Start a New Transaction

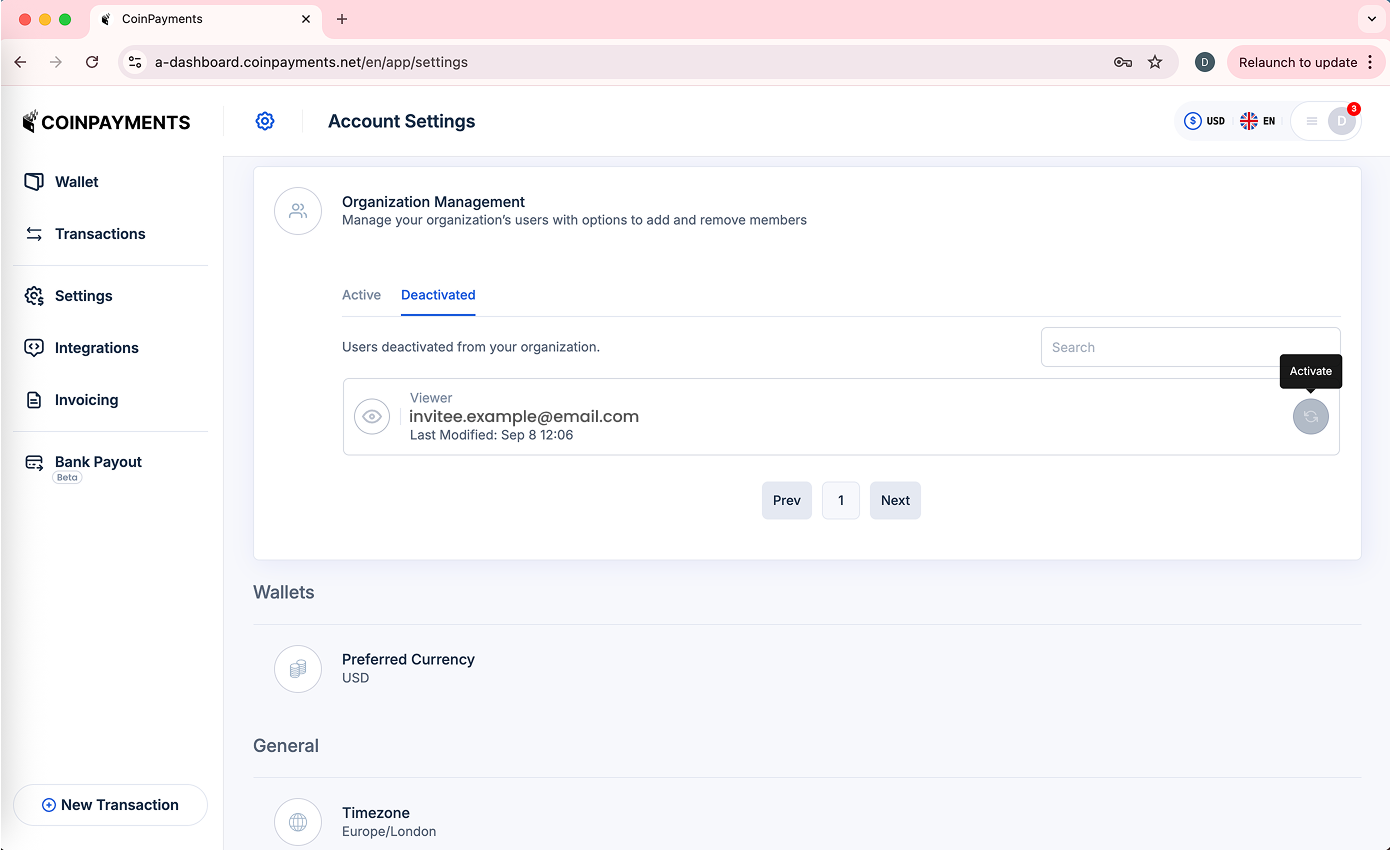(x=110, y=805)
